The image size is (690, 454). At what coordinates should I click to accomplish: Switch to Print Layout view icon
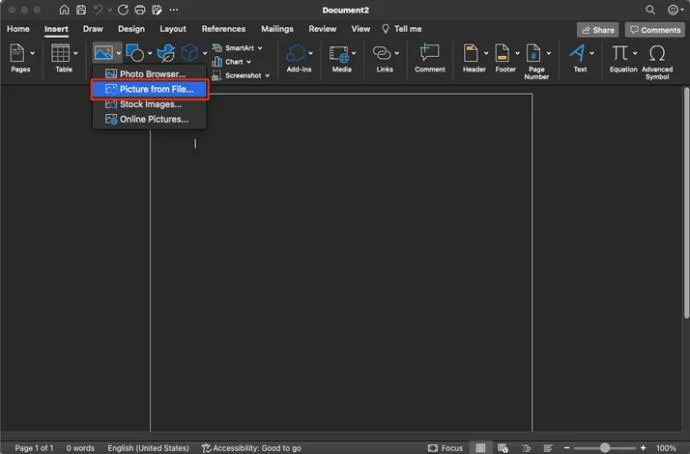481,448
